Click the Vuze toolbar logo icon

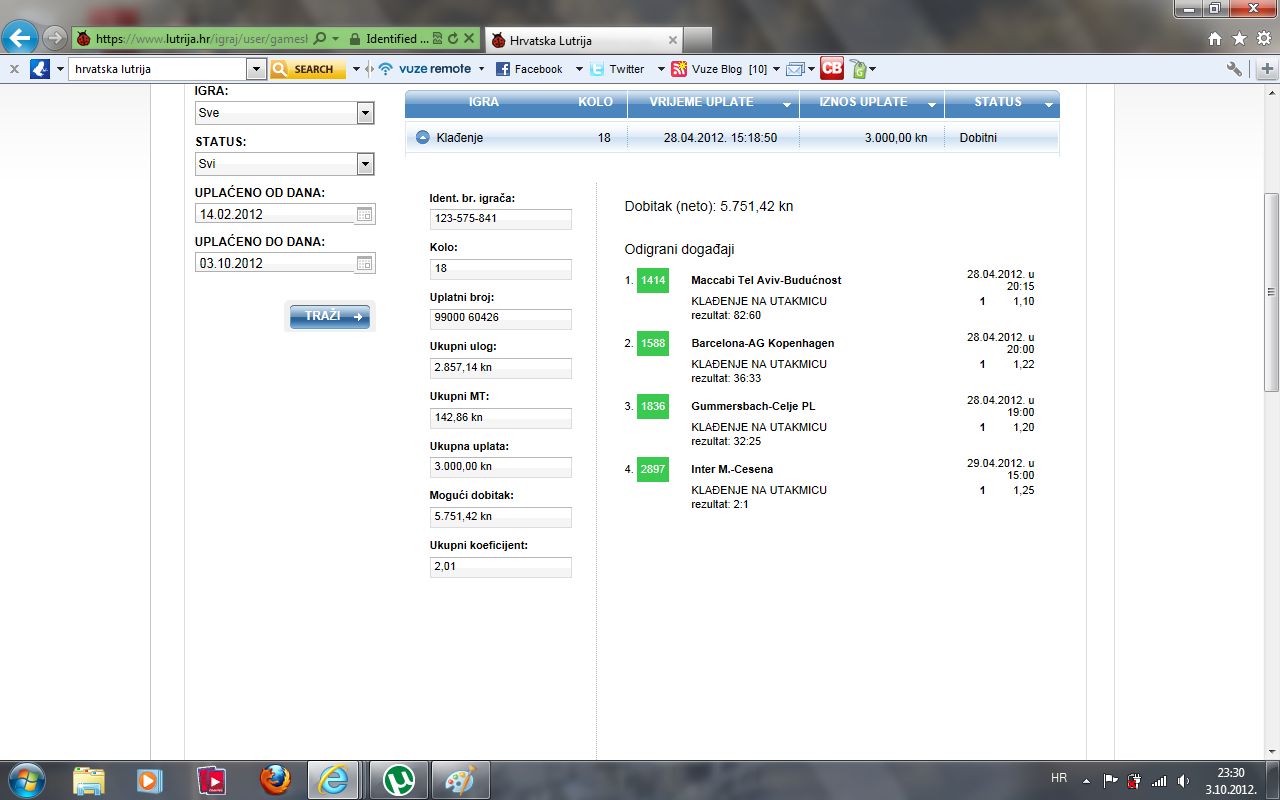(40, 69)
